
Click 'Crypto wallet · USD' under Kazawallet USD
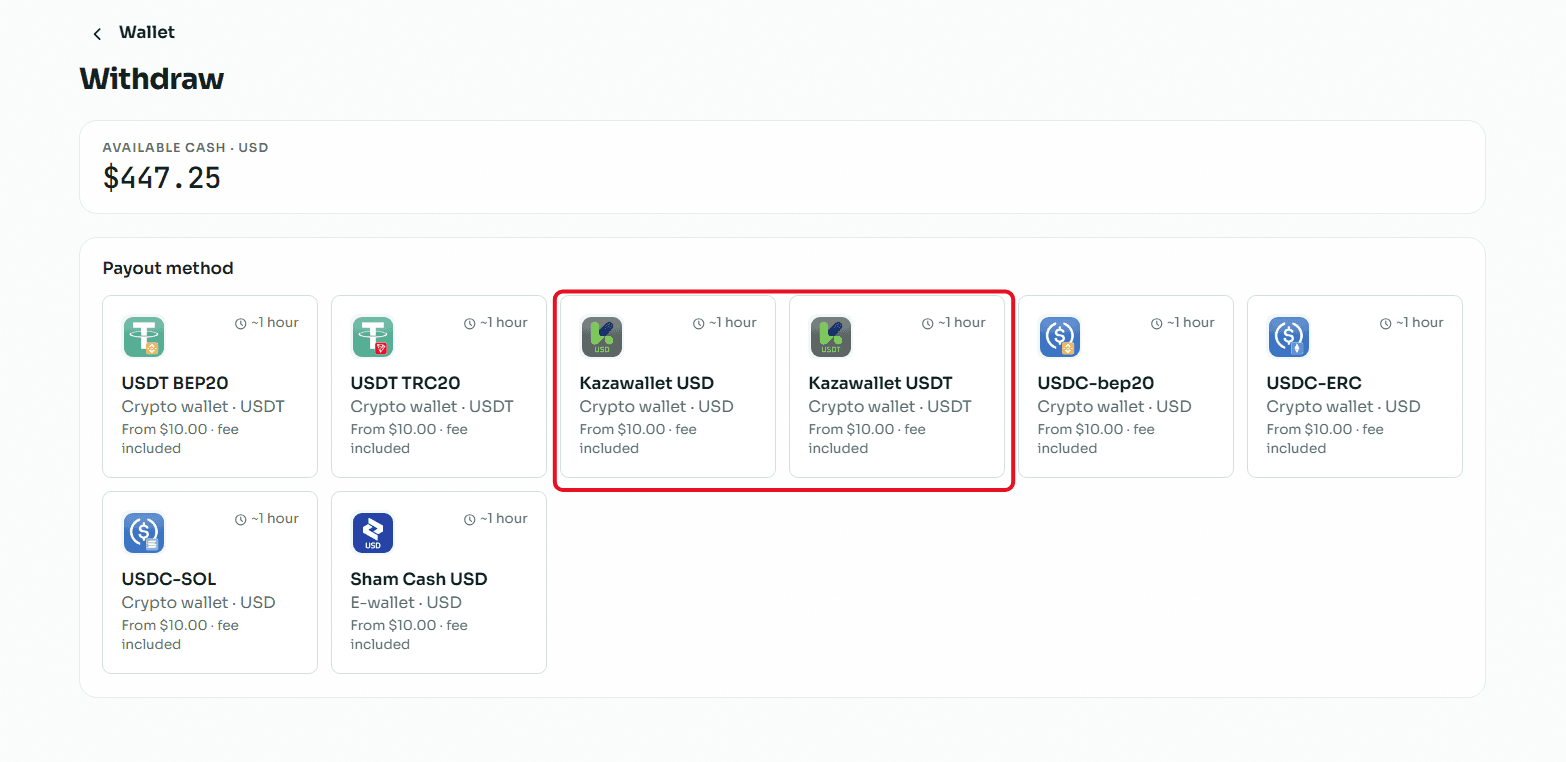tap(657, 407)
